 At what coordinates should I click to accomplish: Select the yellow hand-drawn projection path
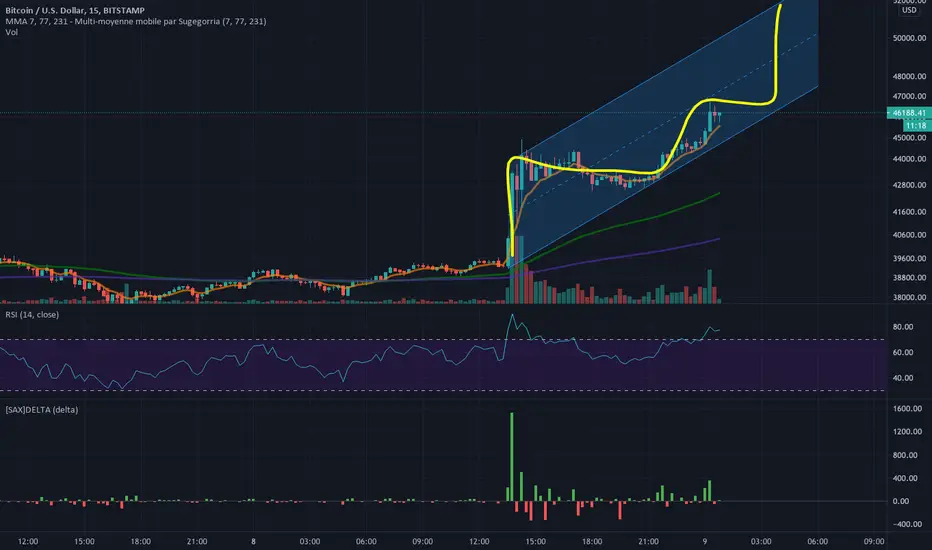pos(776,59)
